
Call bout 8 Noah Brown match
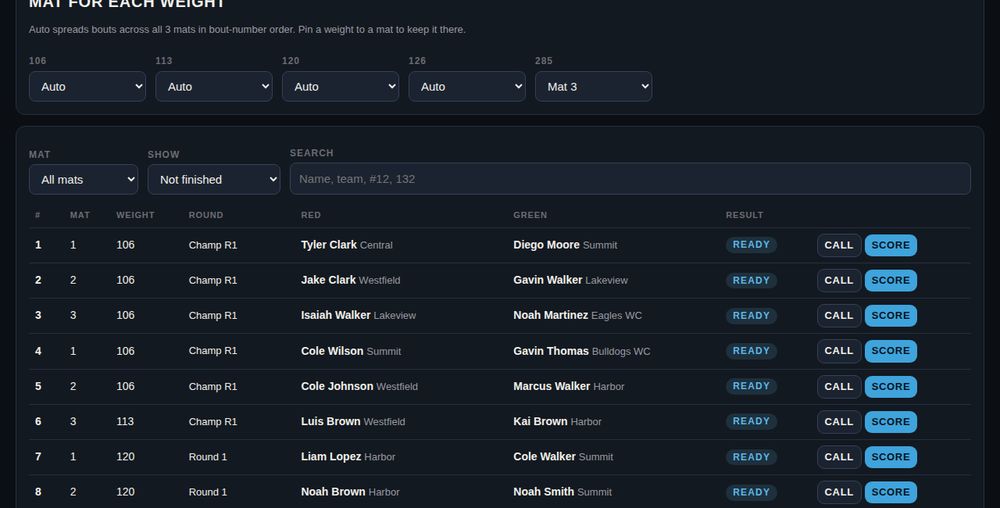(839, 492)
